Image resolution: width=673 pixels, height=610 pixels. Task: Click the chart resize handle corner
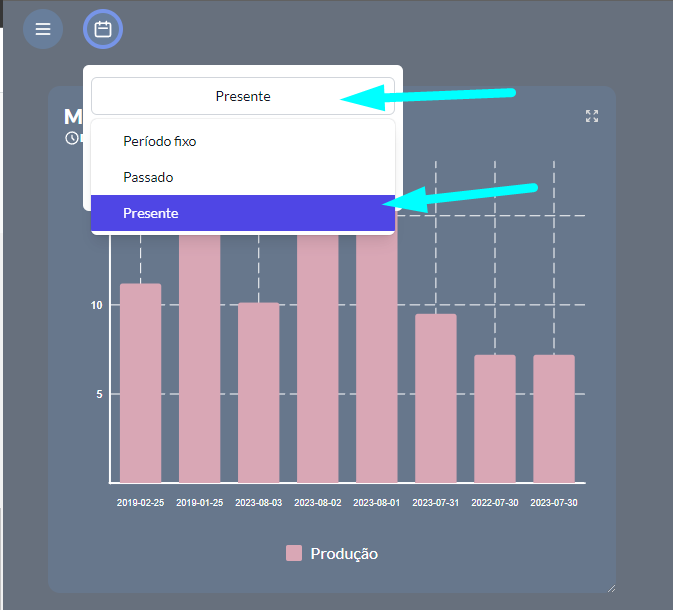pyautogui.click(x=612, y=589)
